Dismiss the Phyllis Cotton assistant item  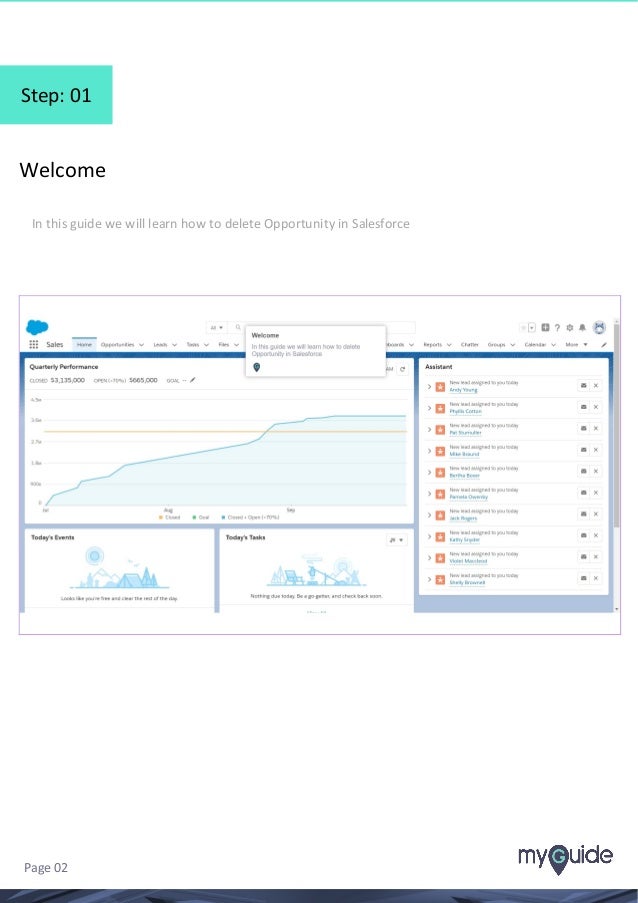click(x=596, y=407)
